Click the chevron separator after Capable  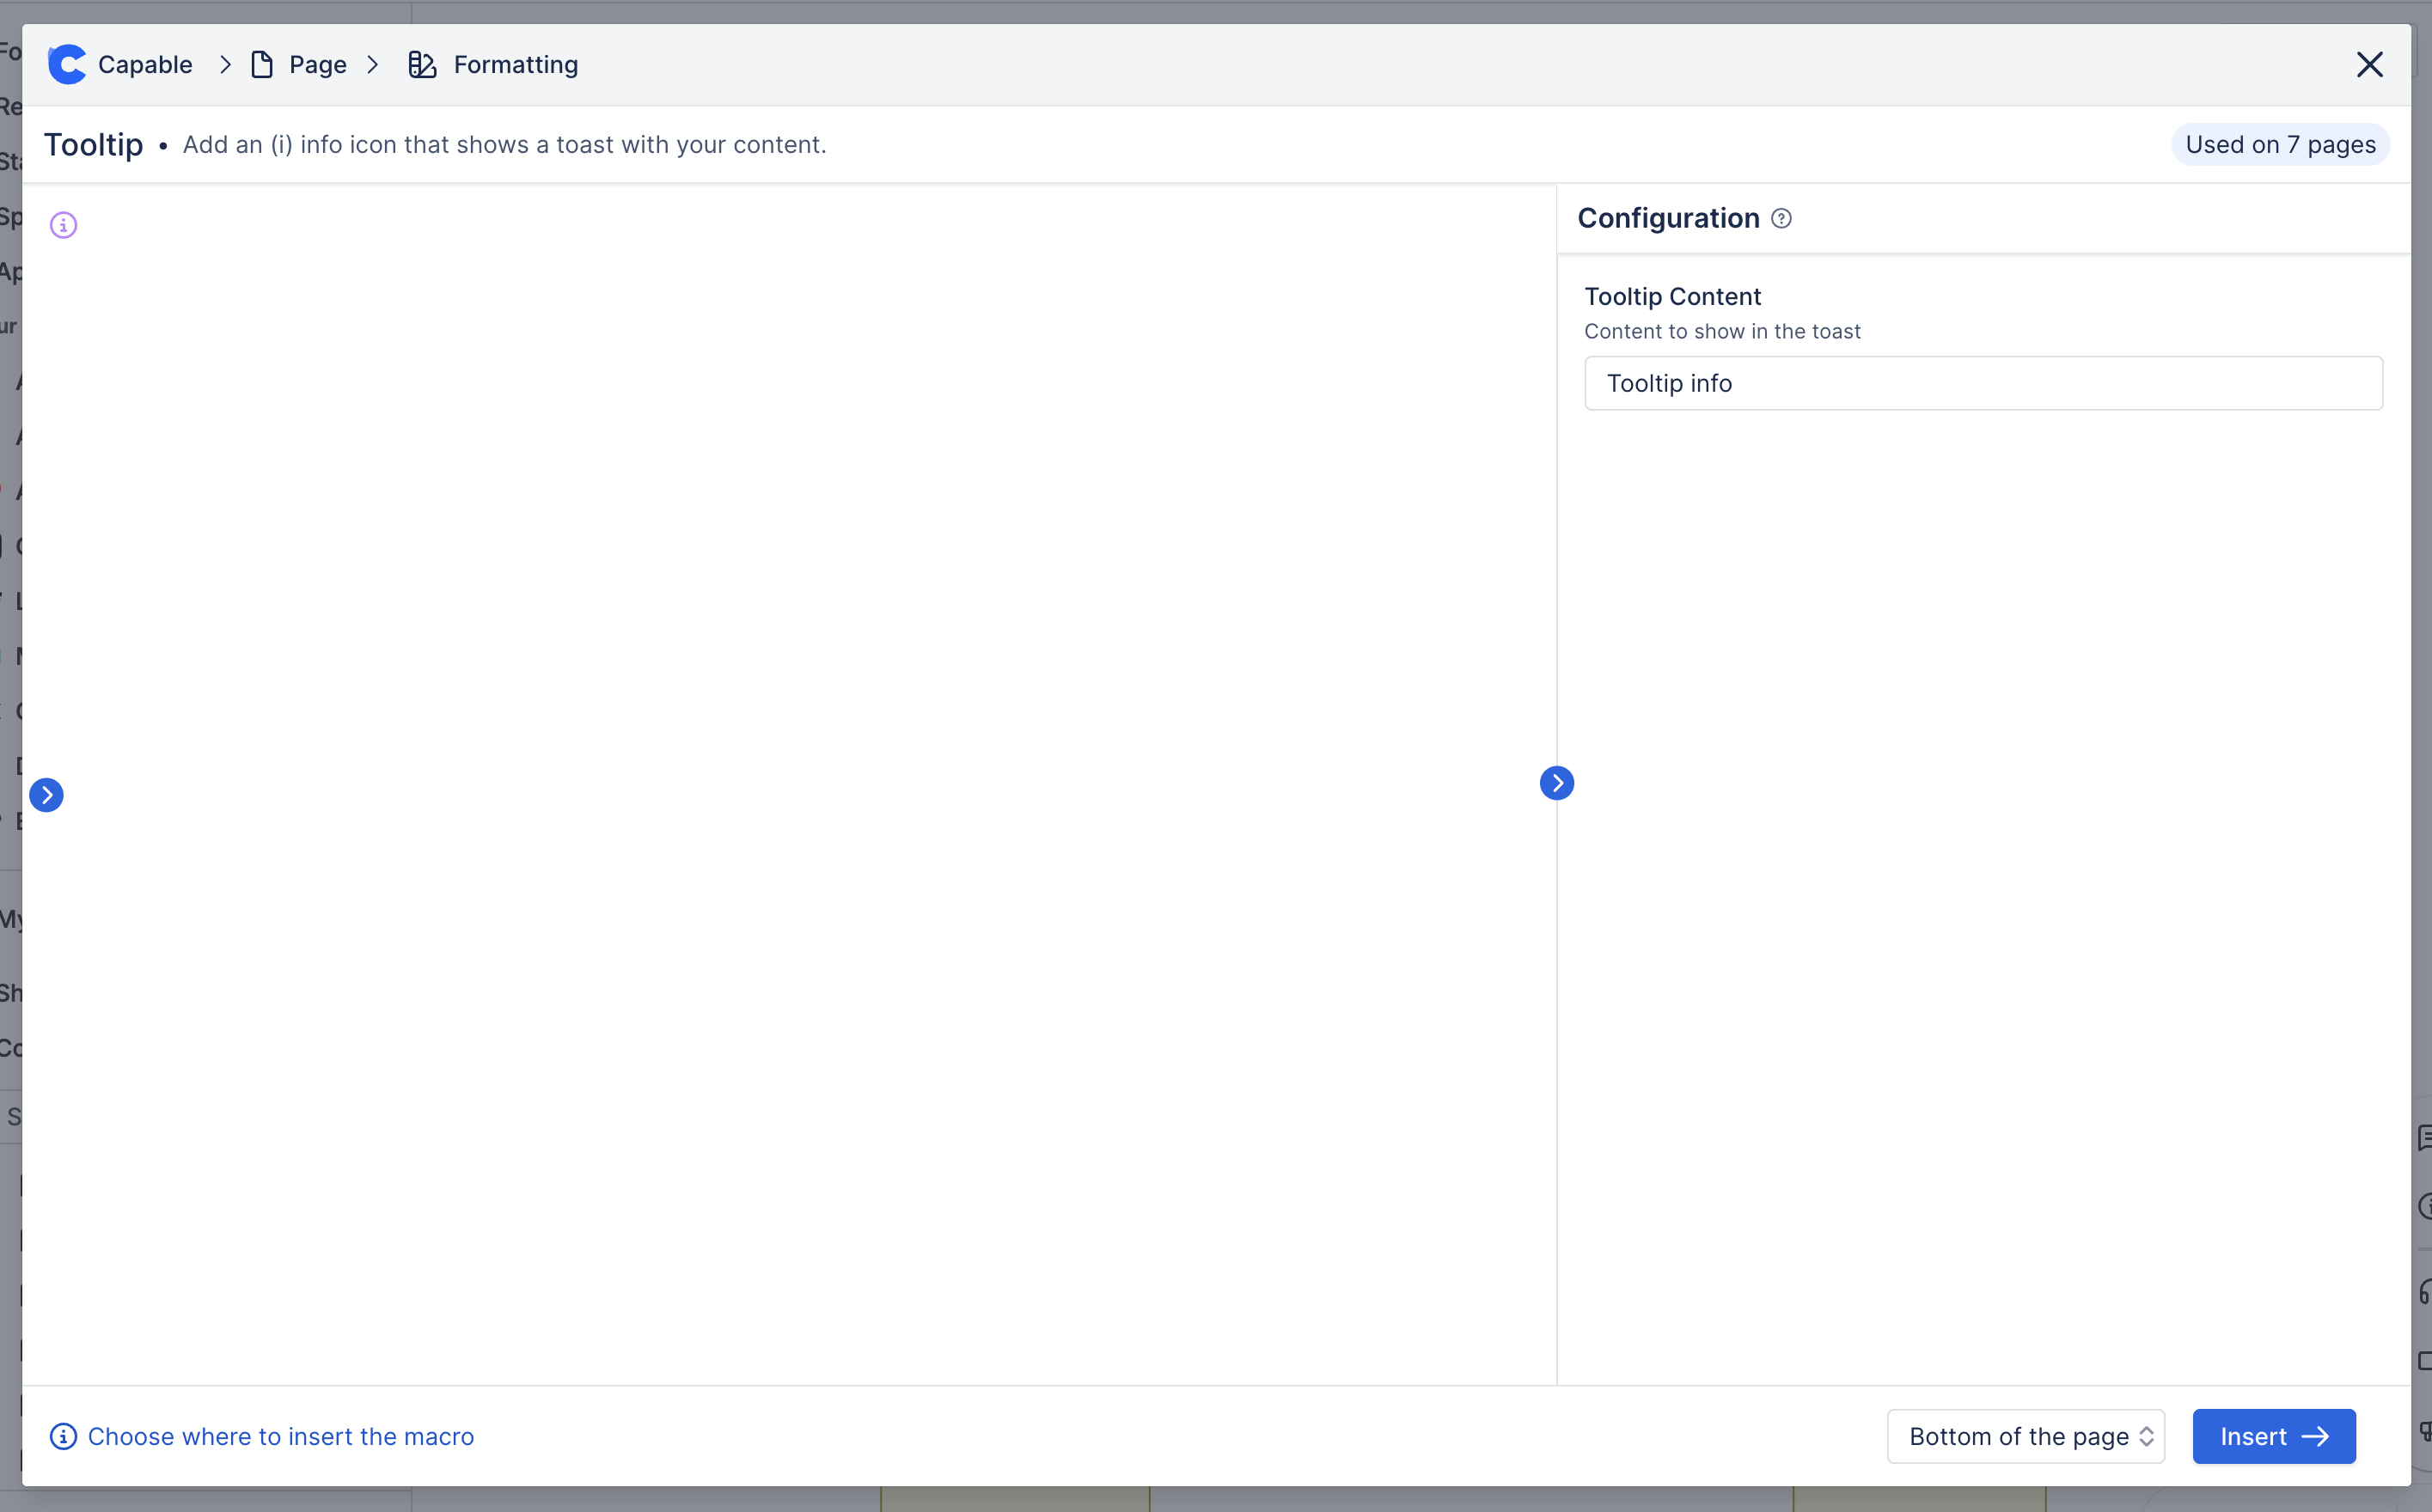tap(225, 65)
